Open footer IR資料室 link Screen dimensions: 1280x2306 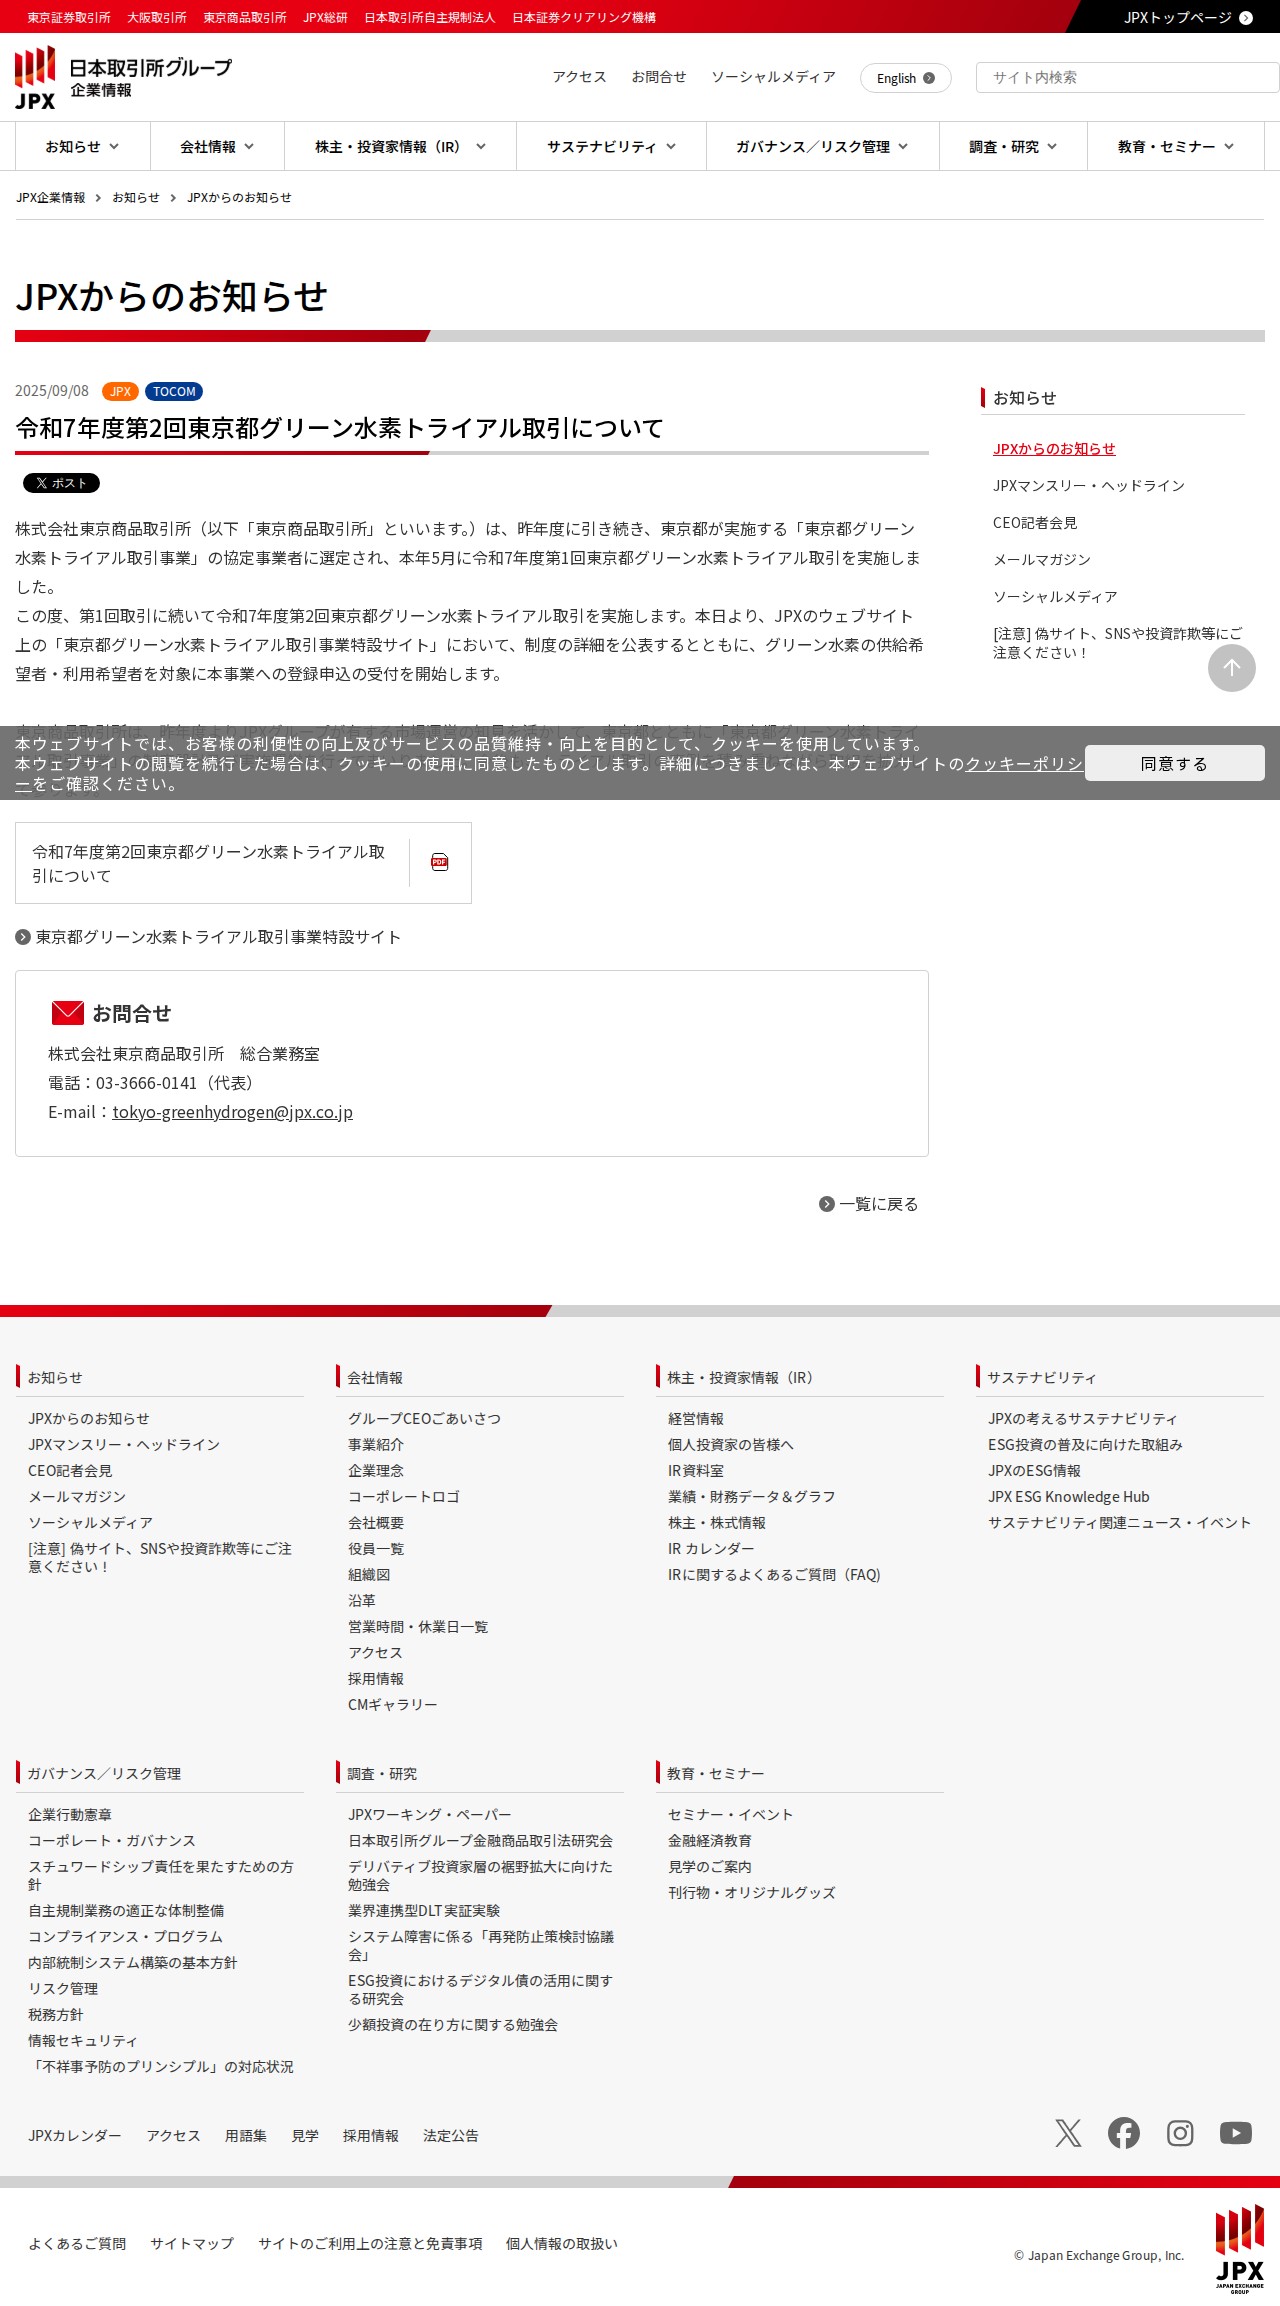coord(696,1471)
